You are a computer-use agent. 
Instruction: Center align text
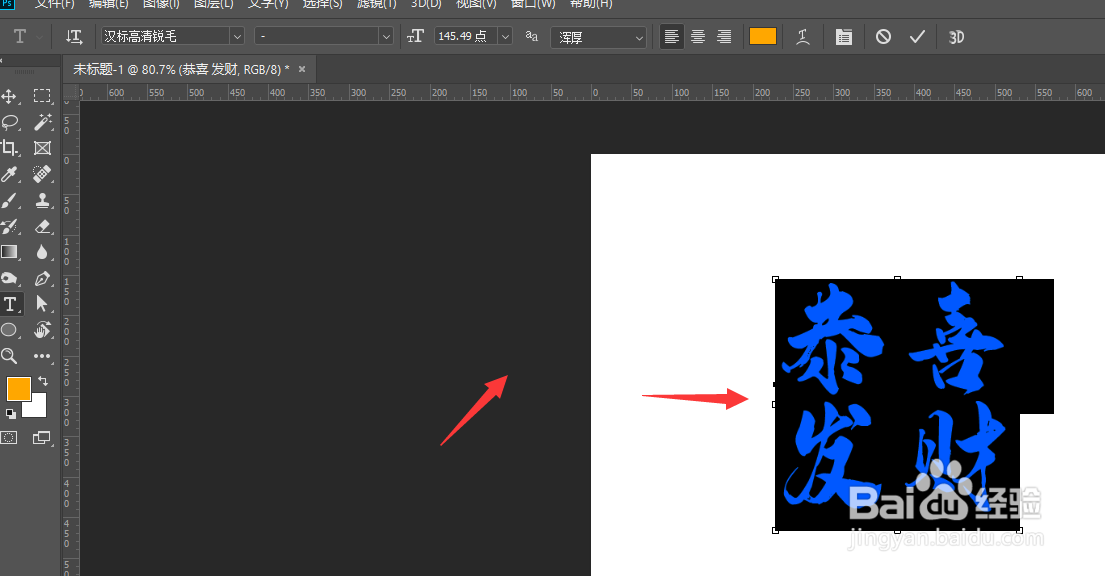pos(698,37)
